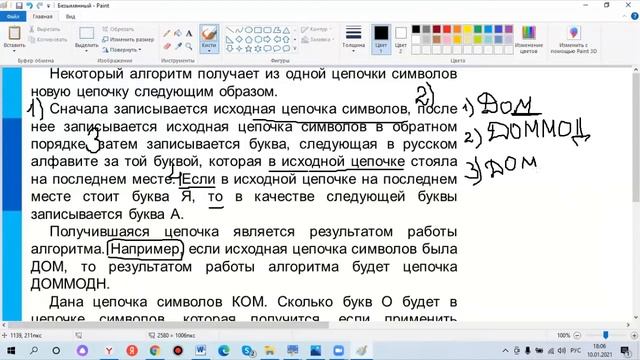Click the zoom in plus button
The height and width of the screenshot is (360, 640).
(634, 335)
